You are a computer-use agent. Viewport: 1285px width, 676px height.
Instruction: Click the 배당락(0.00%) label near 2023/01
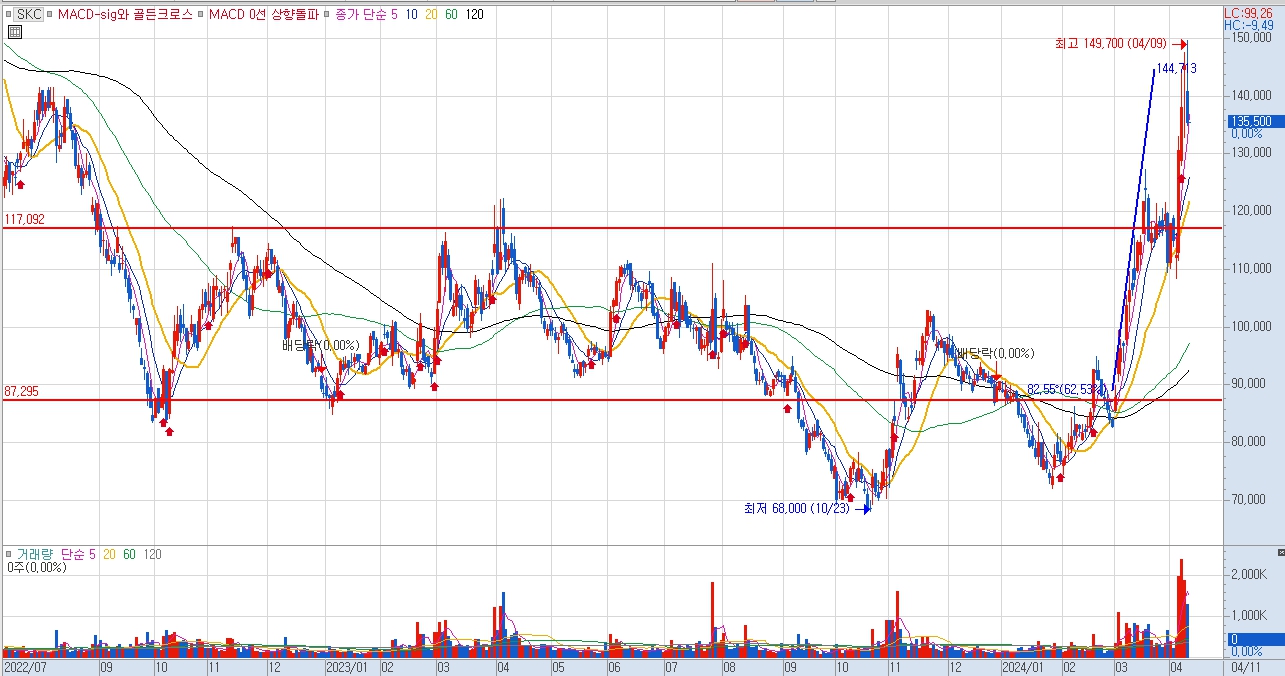[320, 345]
